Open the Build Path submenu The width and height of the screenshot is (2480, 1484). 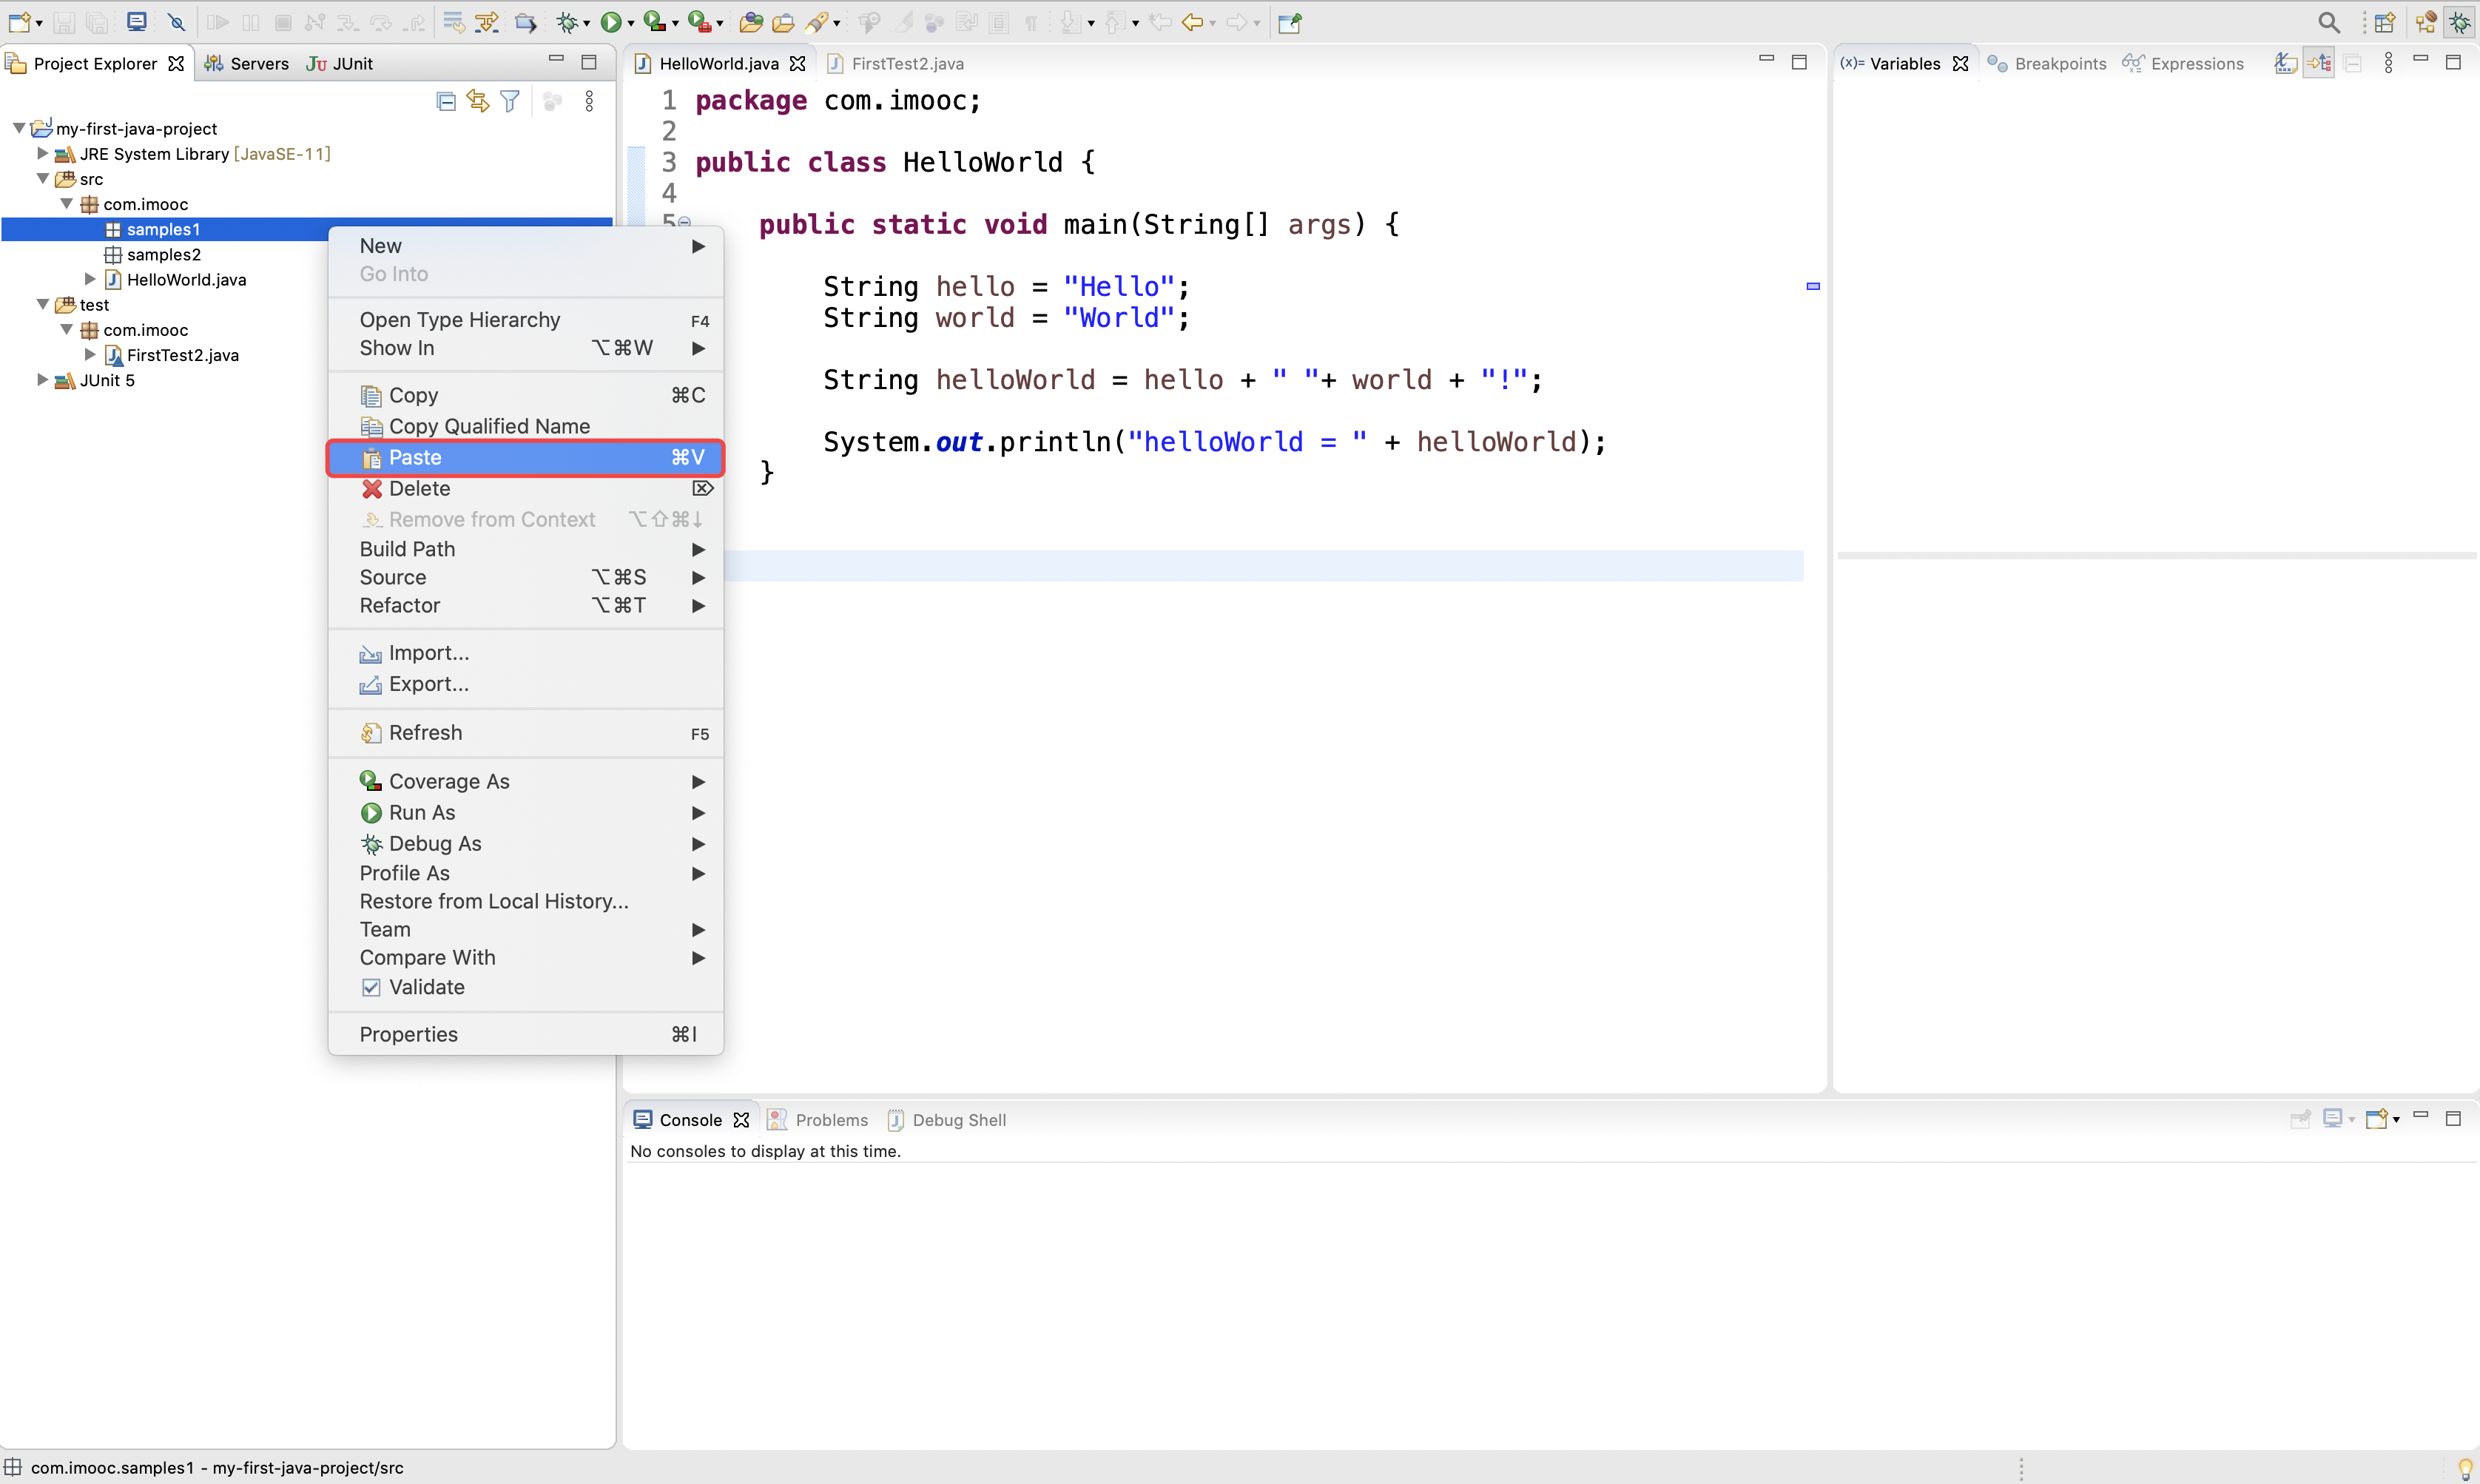[526, 549]
